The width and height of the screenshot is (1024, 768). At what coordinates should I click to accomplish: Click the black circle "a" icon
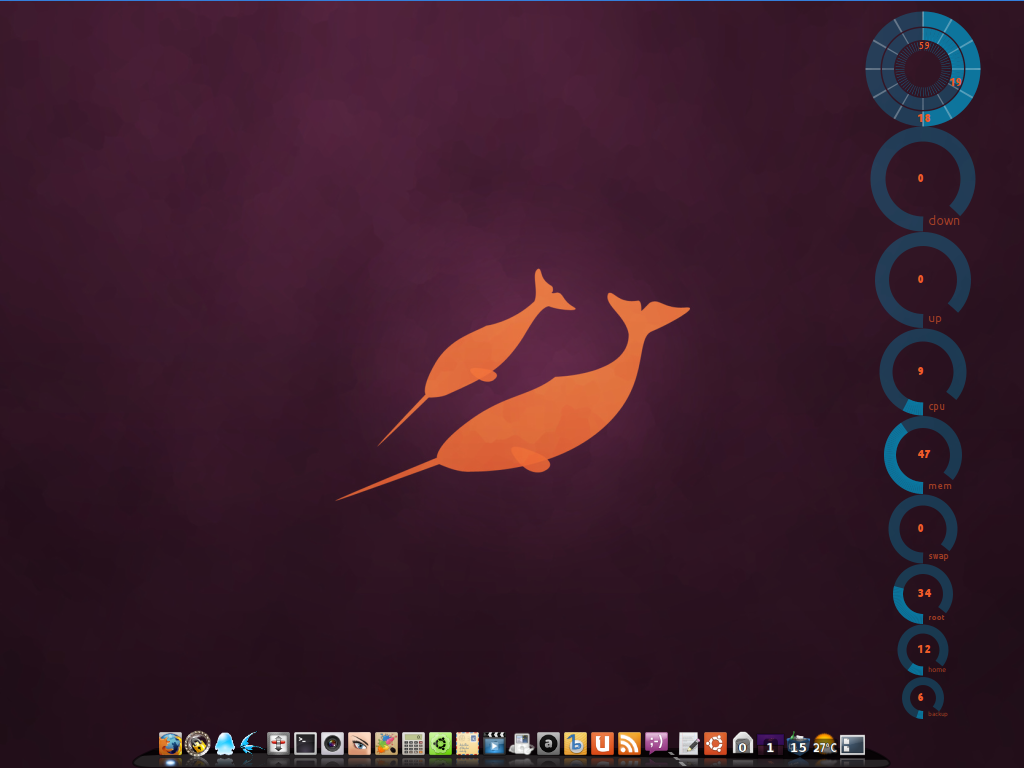[548, 743]
